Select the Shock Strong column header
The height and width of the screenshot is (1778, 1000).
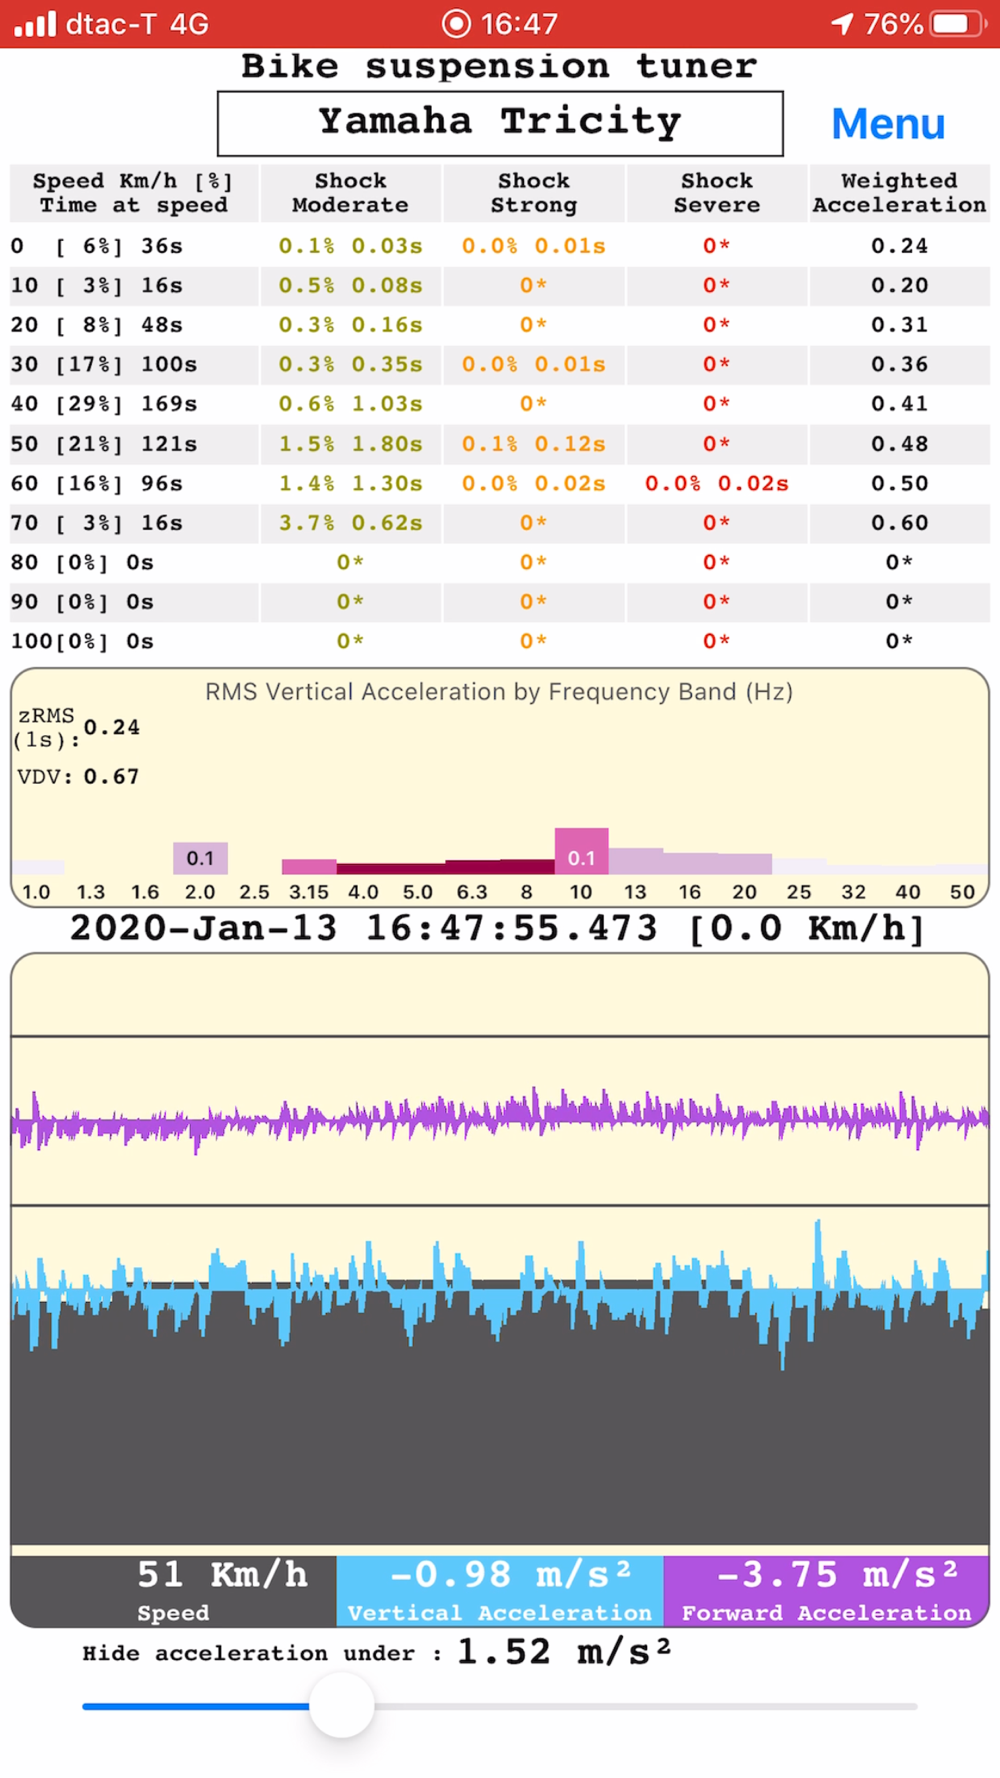534,193
